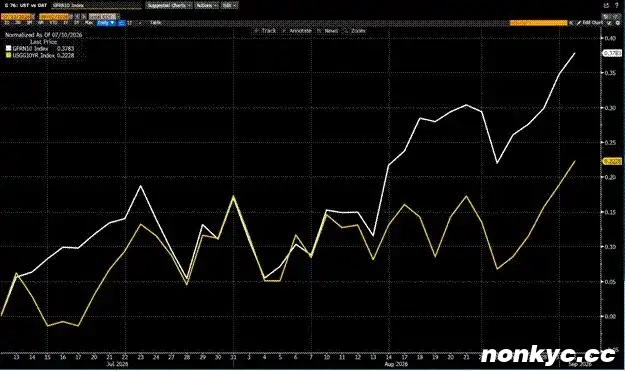The image size is (625, 371).
Task: Open the Edit dropdown menu
Action: pyautogui.click(x=229, y=6)
